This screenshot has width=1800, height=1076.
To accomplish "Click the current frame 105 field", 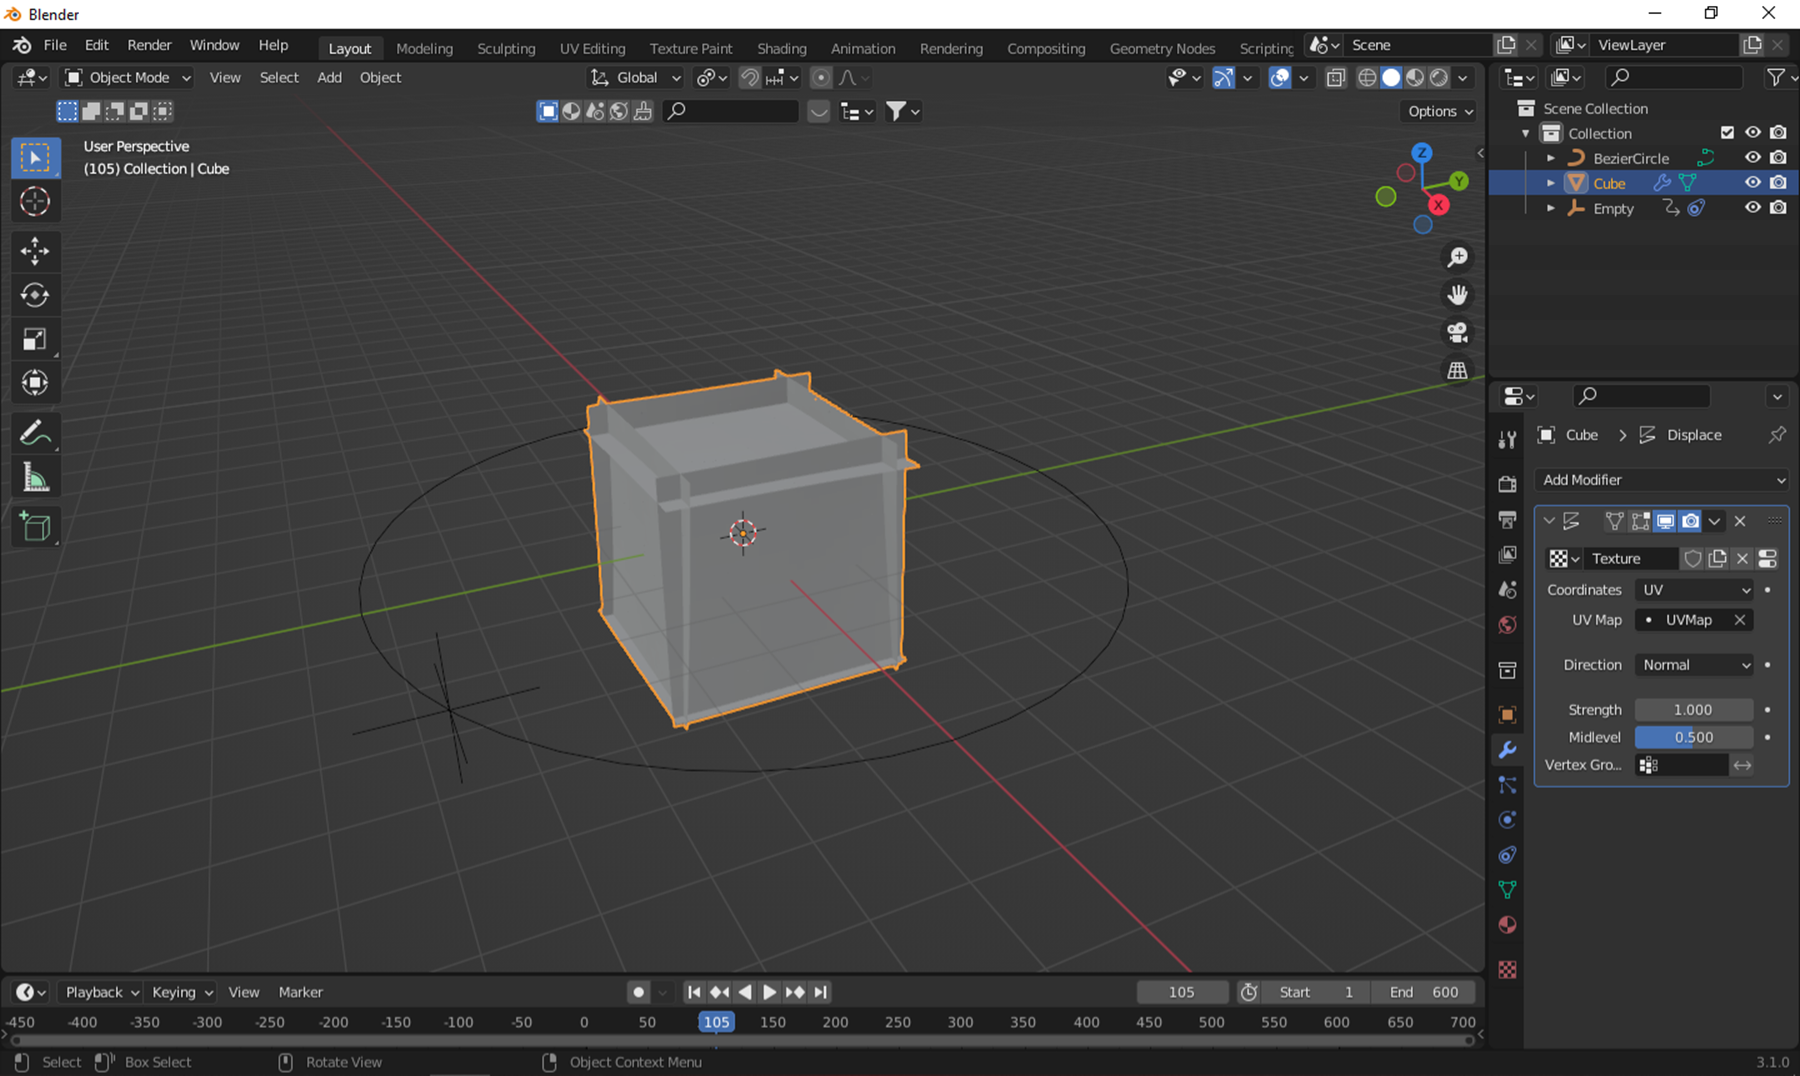I will (1182, 992).
